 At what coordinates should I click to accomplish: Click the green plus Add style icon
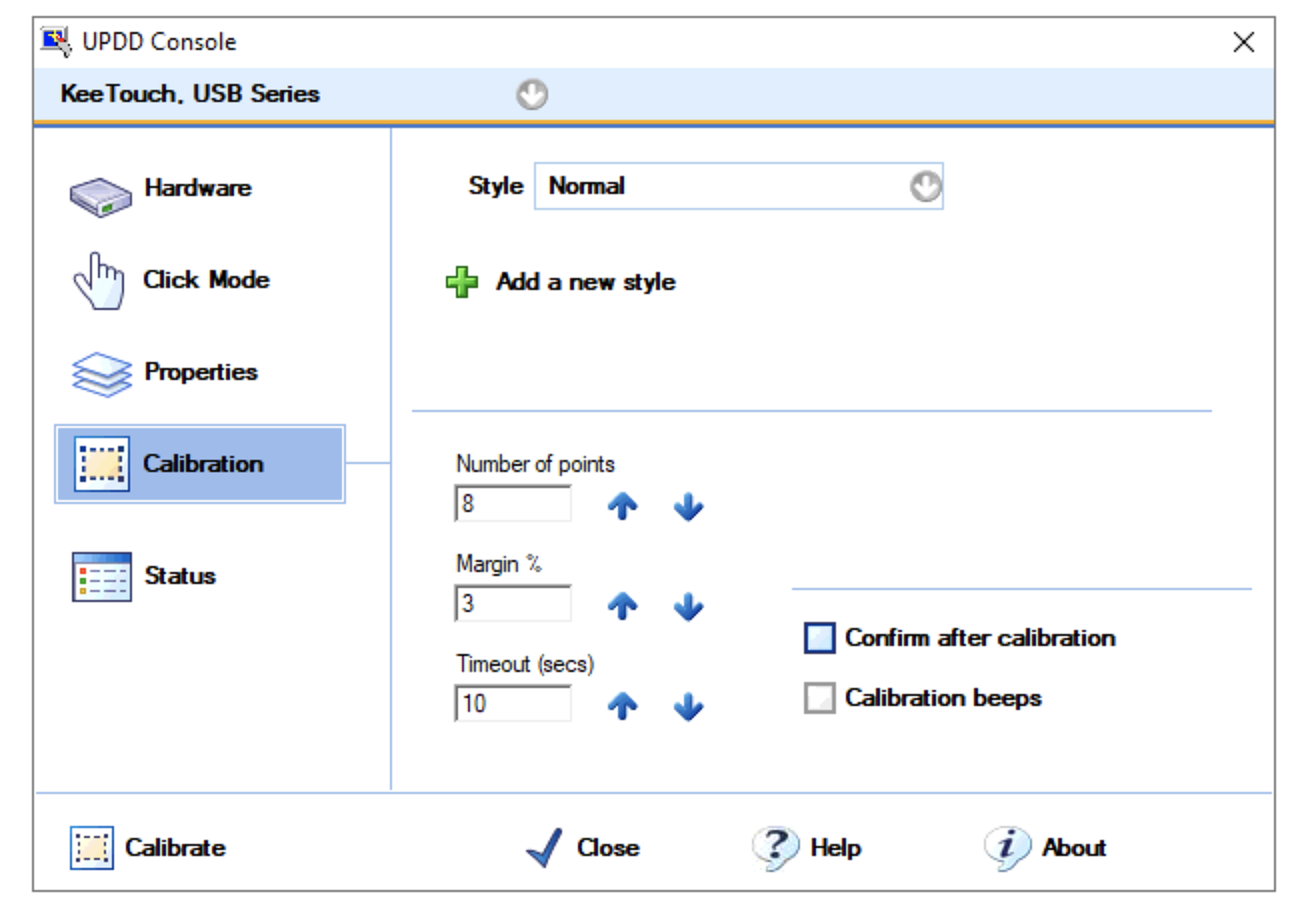pyautogui.click(x=462, y=283)
